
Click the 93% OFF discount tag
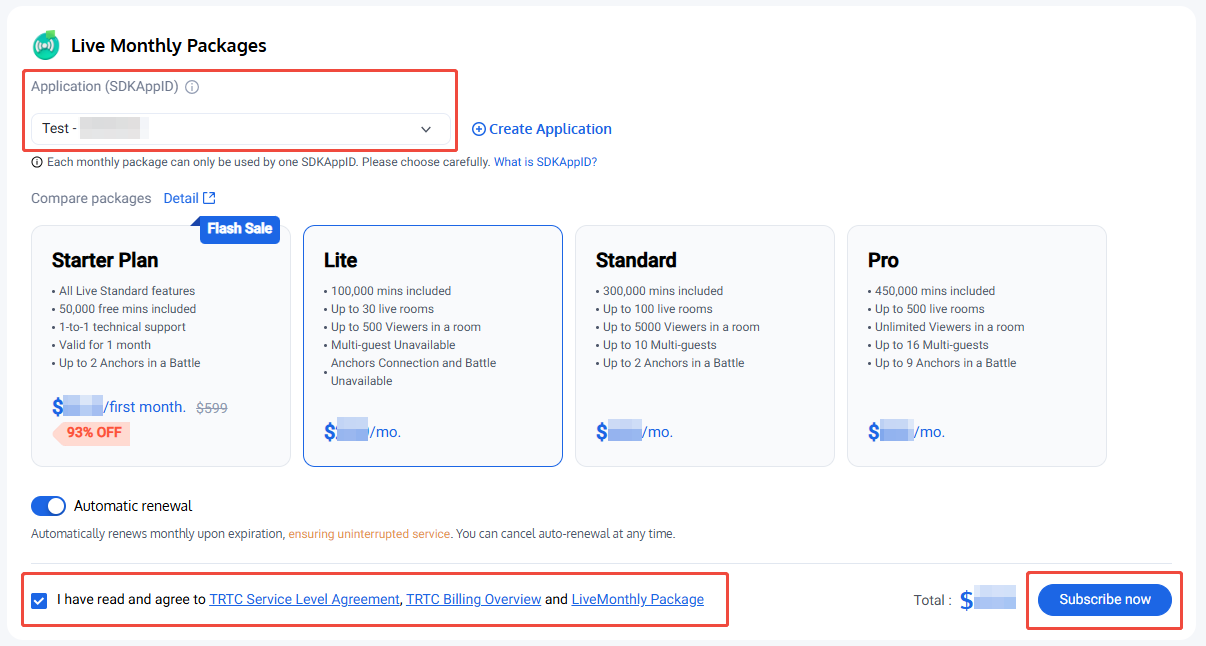pos(93,434)
